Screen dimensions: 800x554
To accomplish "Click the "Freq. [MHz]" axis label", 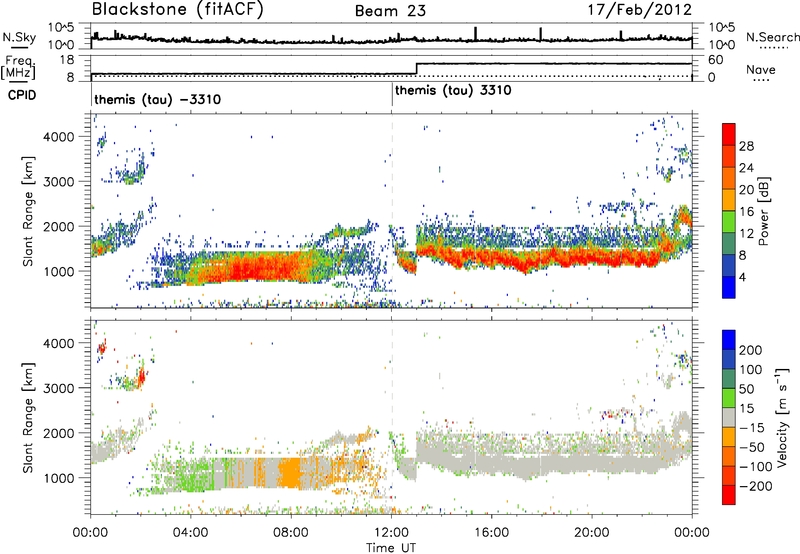I will pos(18,67).
